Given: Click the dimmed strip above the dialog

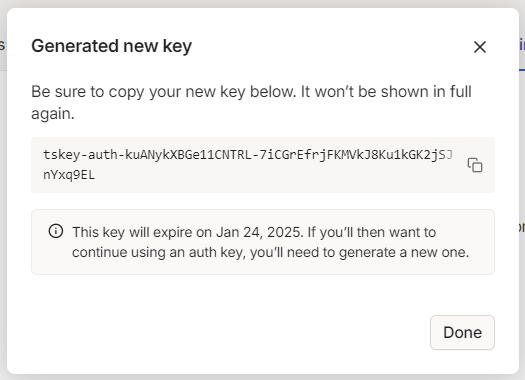Looking at the screenshot, I should click(262, 3).
